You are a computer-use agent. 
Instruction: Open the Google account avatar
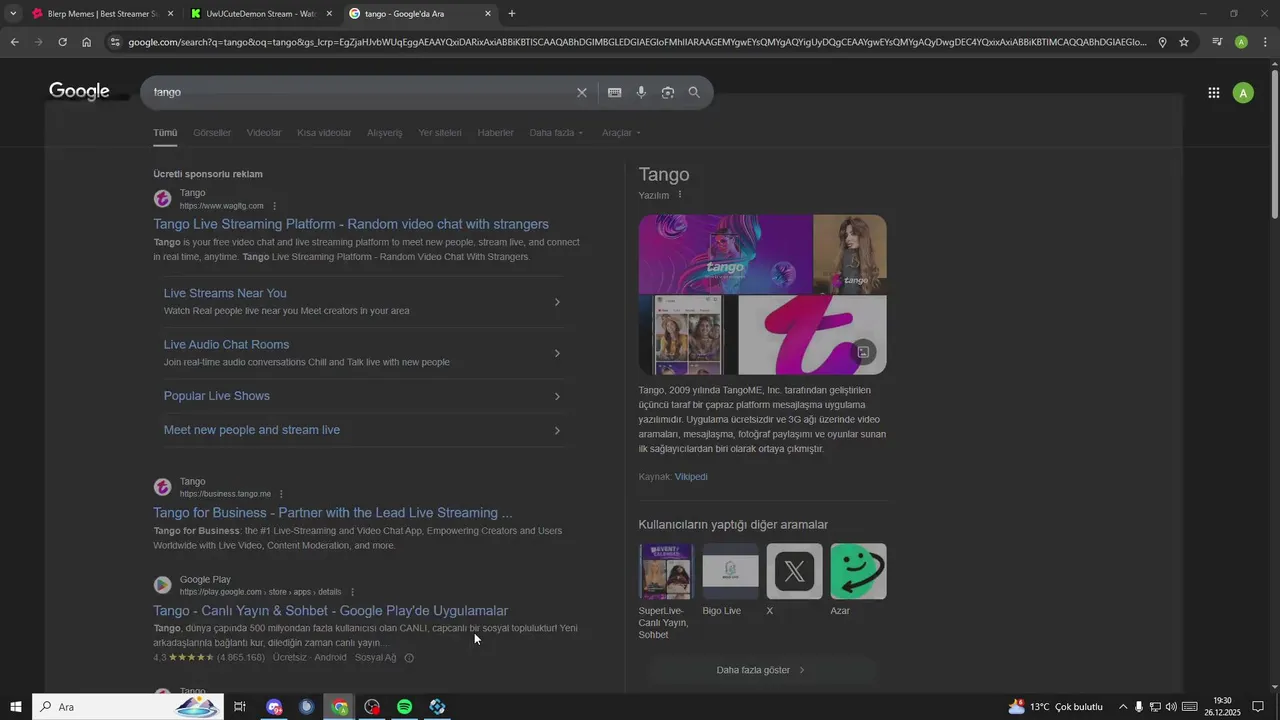(x=1243, y=93)
